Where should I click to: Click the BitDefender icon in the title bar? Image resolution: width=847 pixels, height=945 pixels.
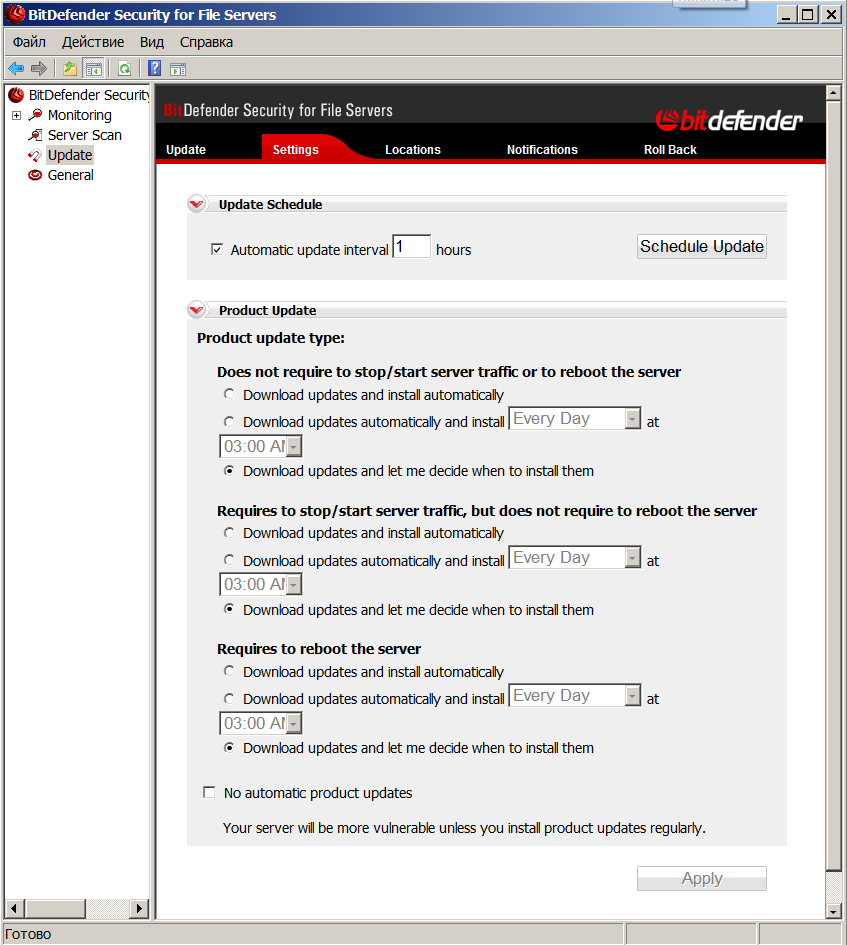pyautogui.click(x=14, y=14)
